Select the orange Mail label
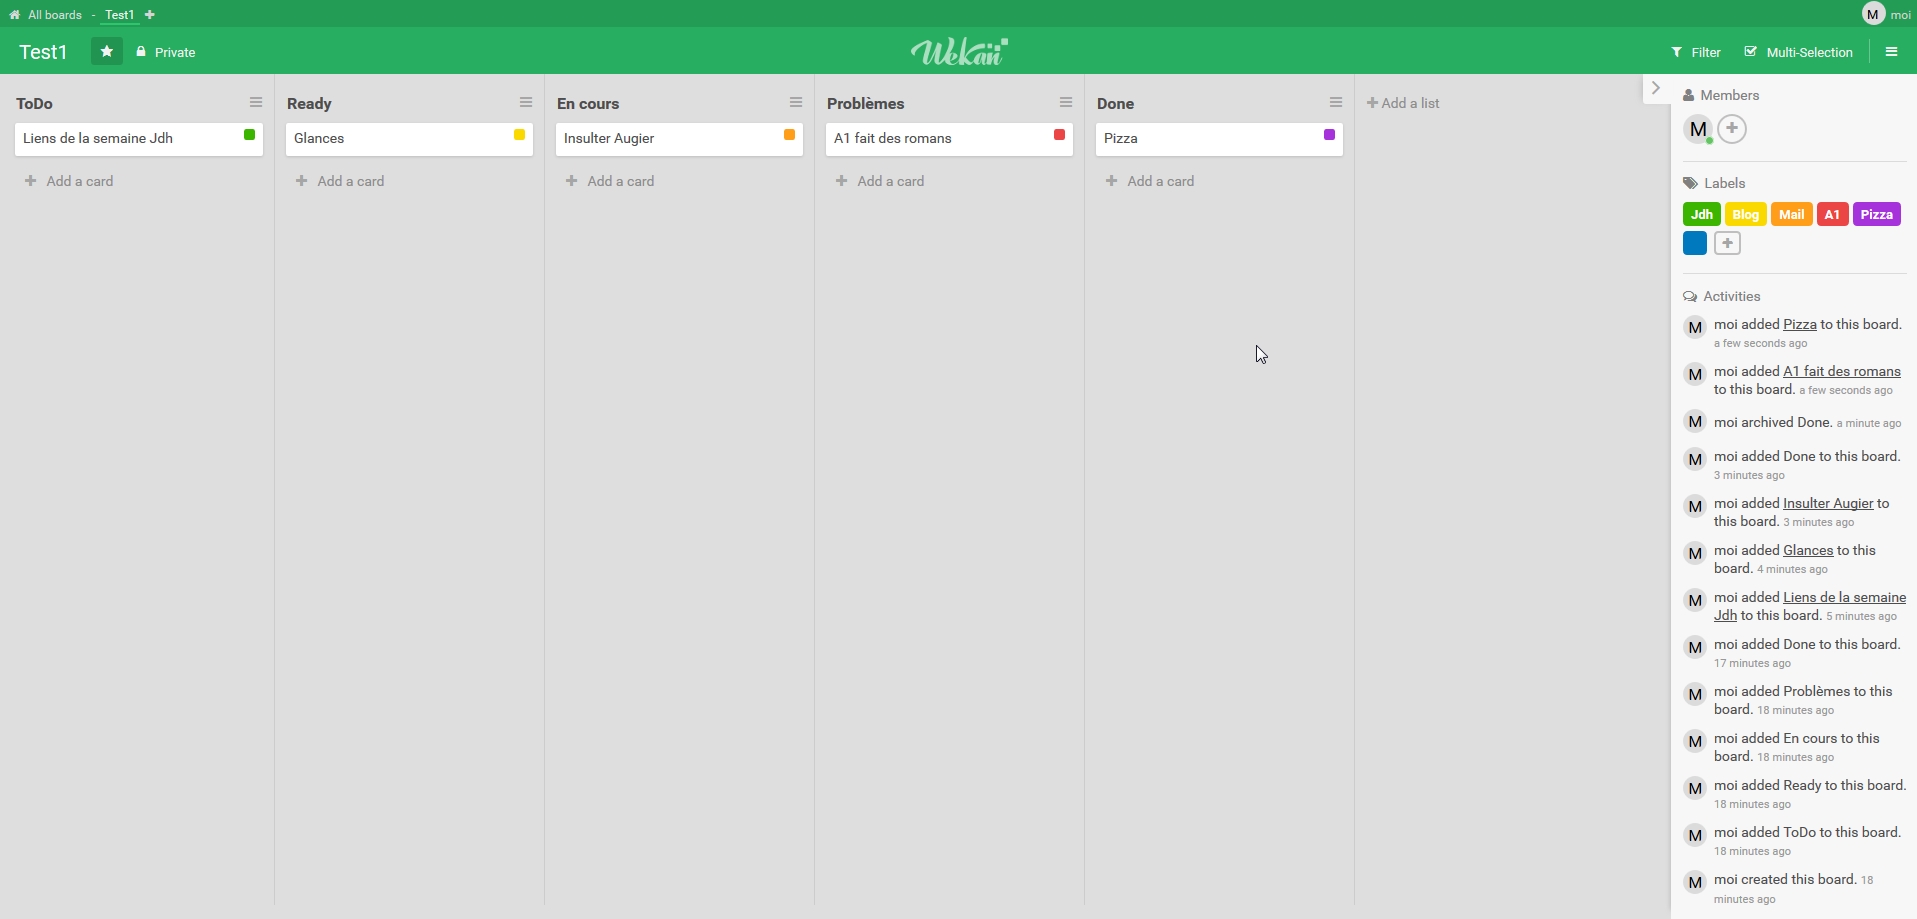 point(1792,214)
